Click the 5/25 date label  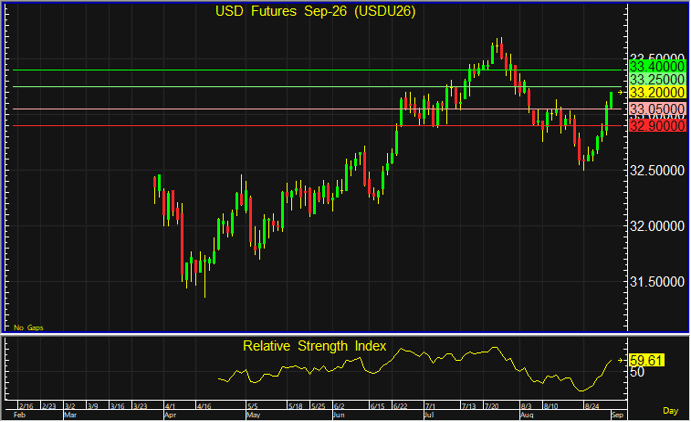[x=318, y=406]
